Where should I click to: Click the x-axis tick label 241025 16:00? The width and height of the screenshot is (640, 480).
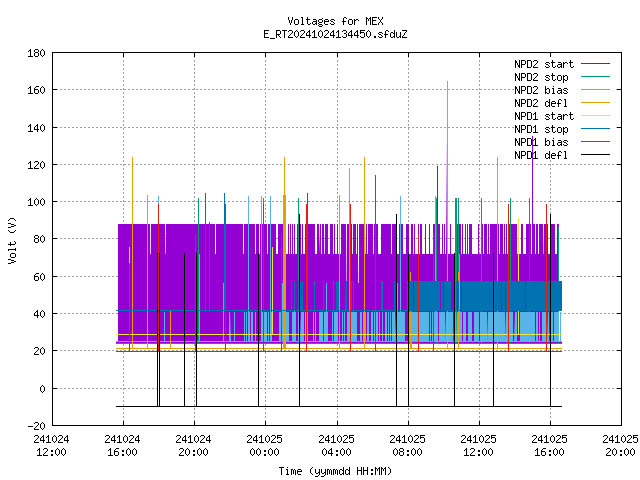pyautogui.click(x=549, y=446)
